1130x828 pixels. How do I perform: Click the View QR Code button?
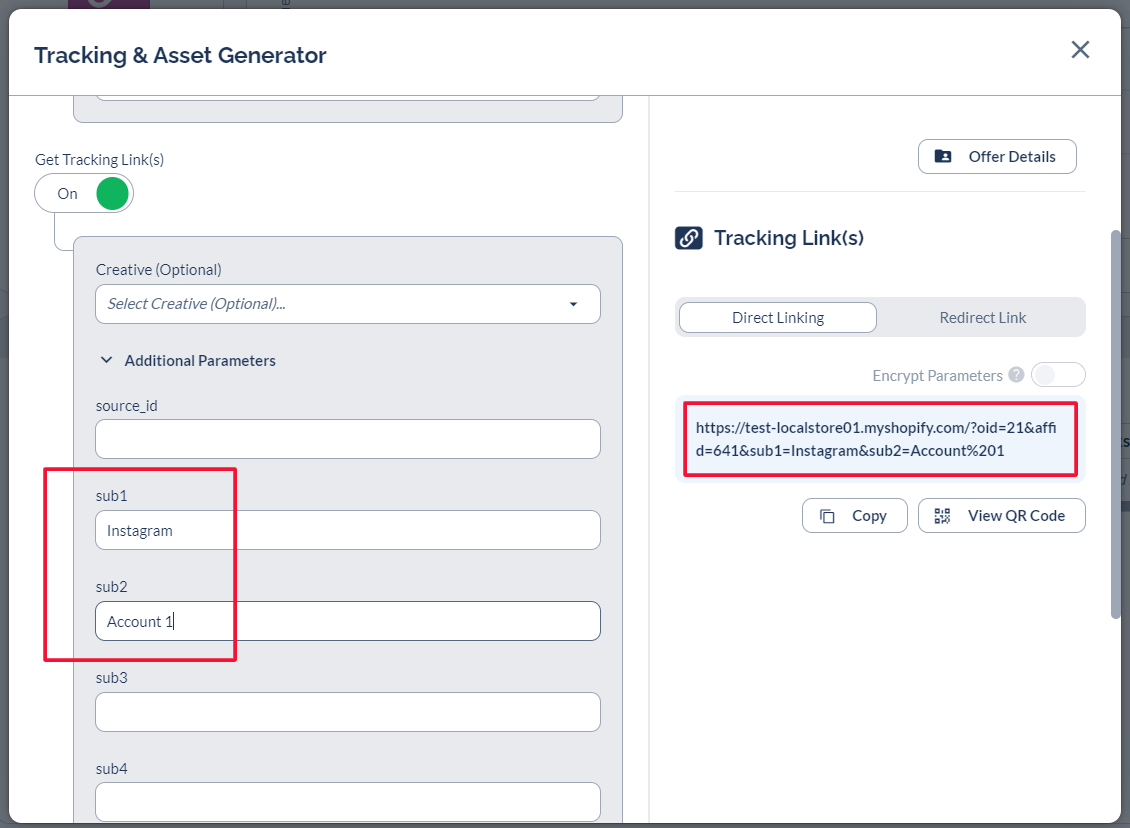[1001, 516]
